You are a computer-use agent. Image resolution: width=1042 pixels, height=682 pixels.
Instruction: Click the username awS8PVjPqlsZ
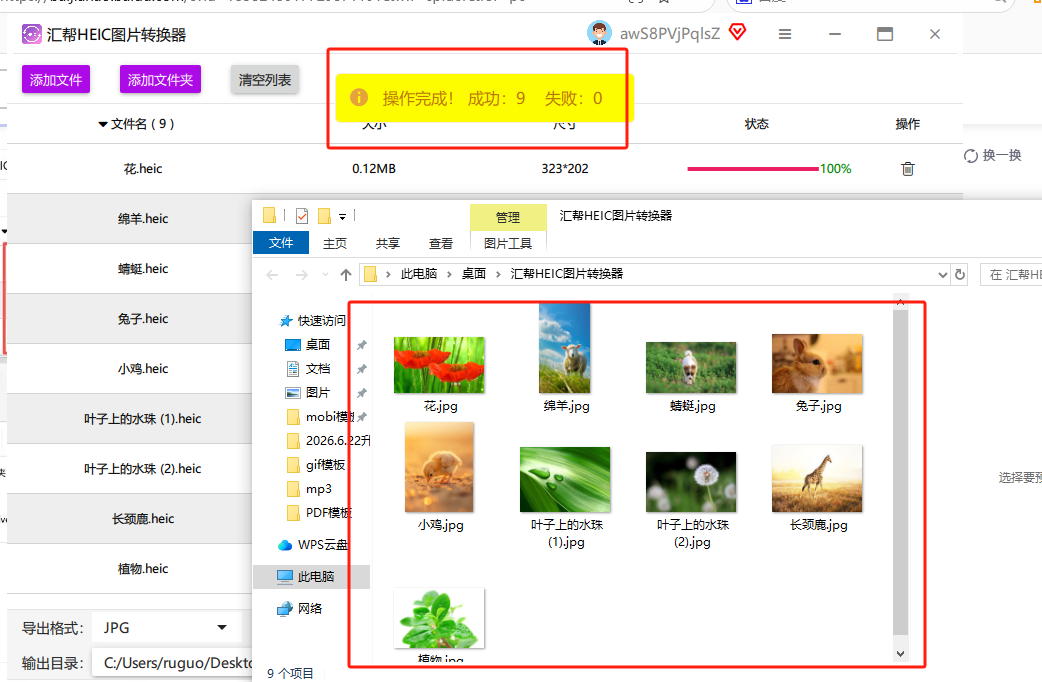click(670, 34)
